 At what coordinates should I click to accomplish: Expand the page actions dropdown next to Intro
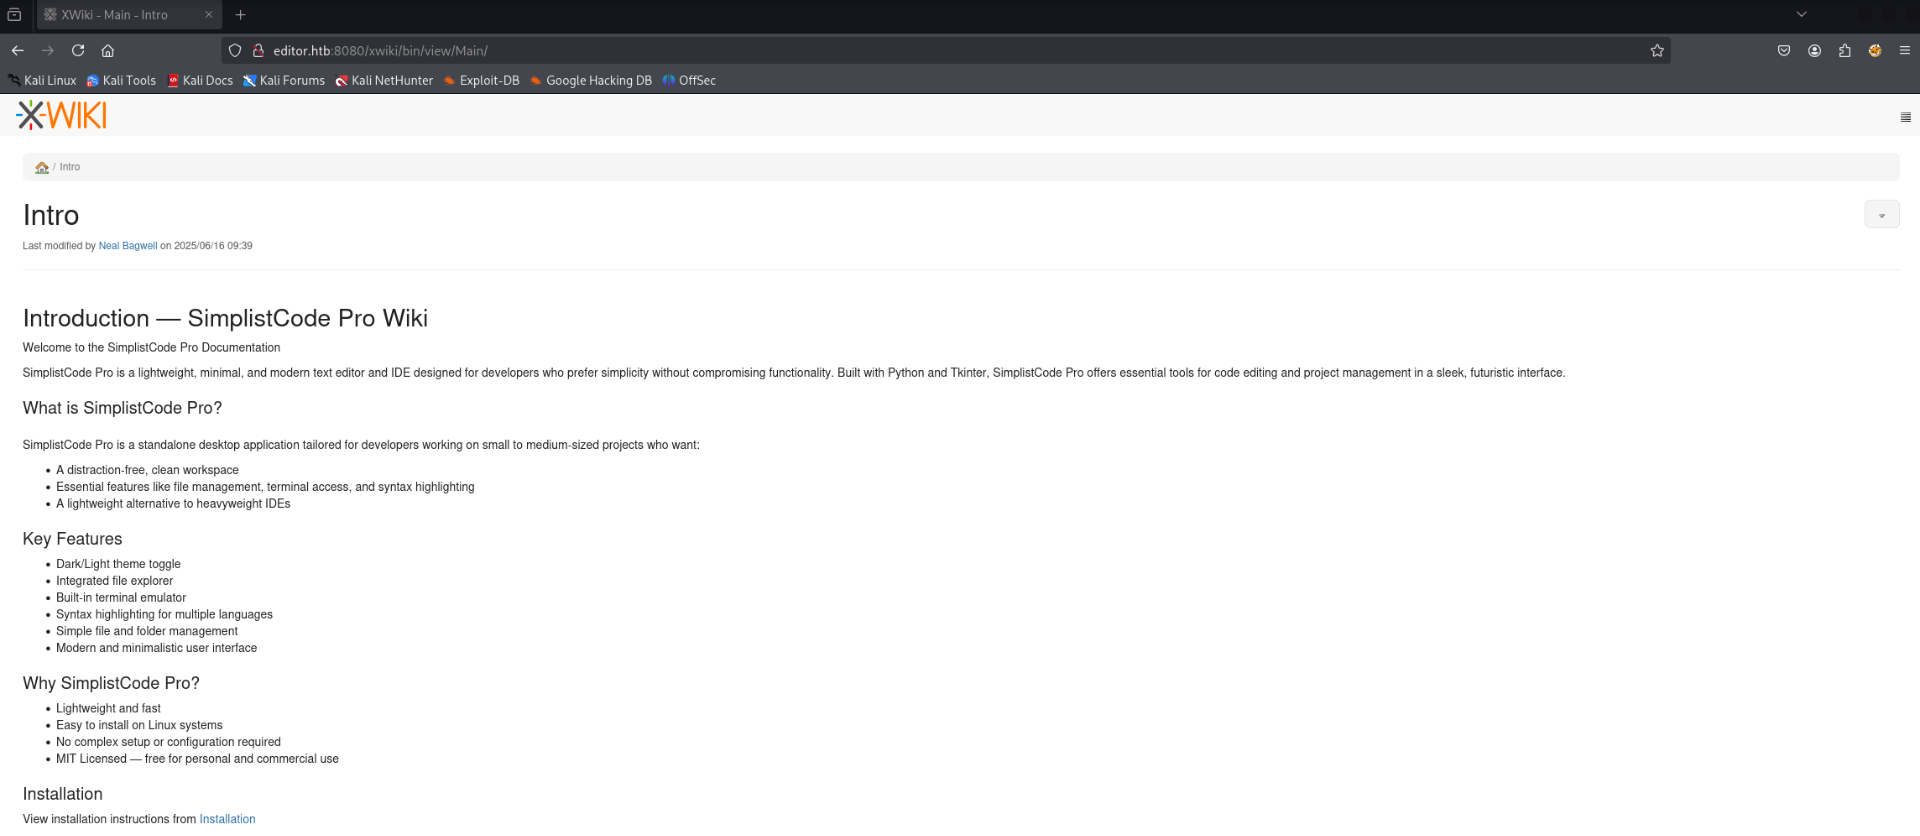(x=1881, y=215)
